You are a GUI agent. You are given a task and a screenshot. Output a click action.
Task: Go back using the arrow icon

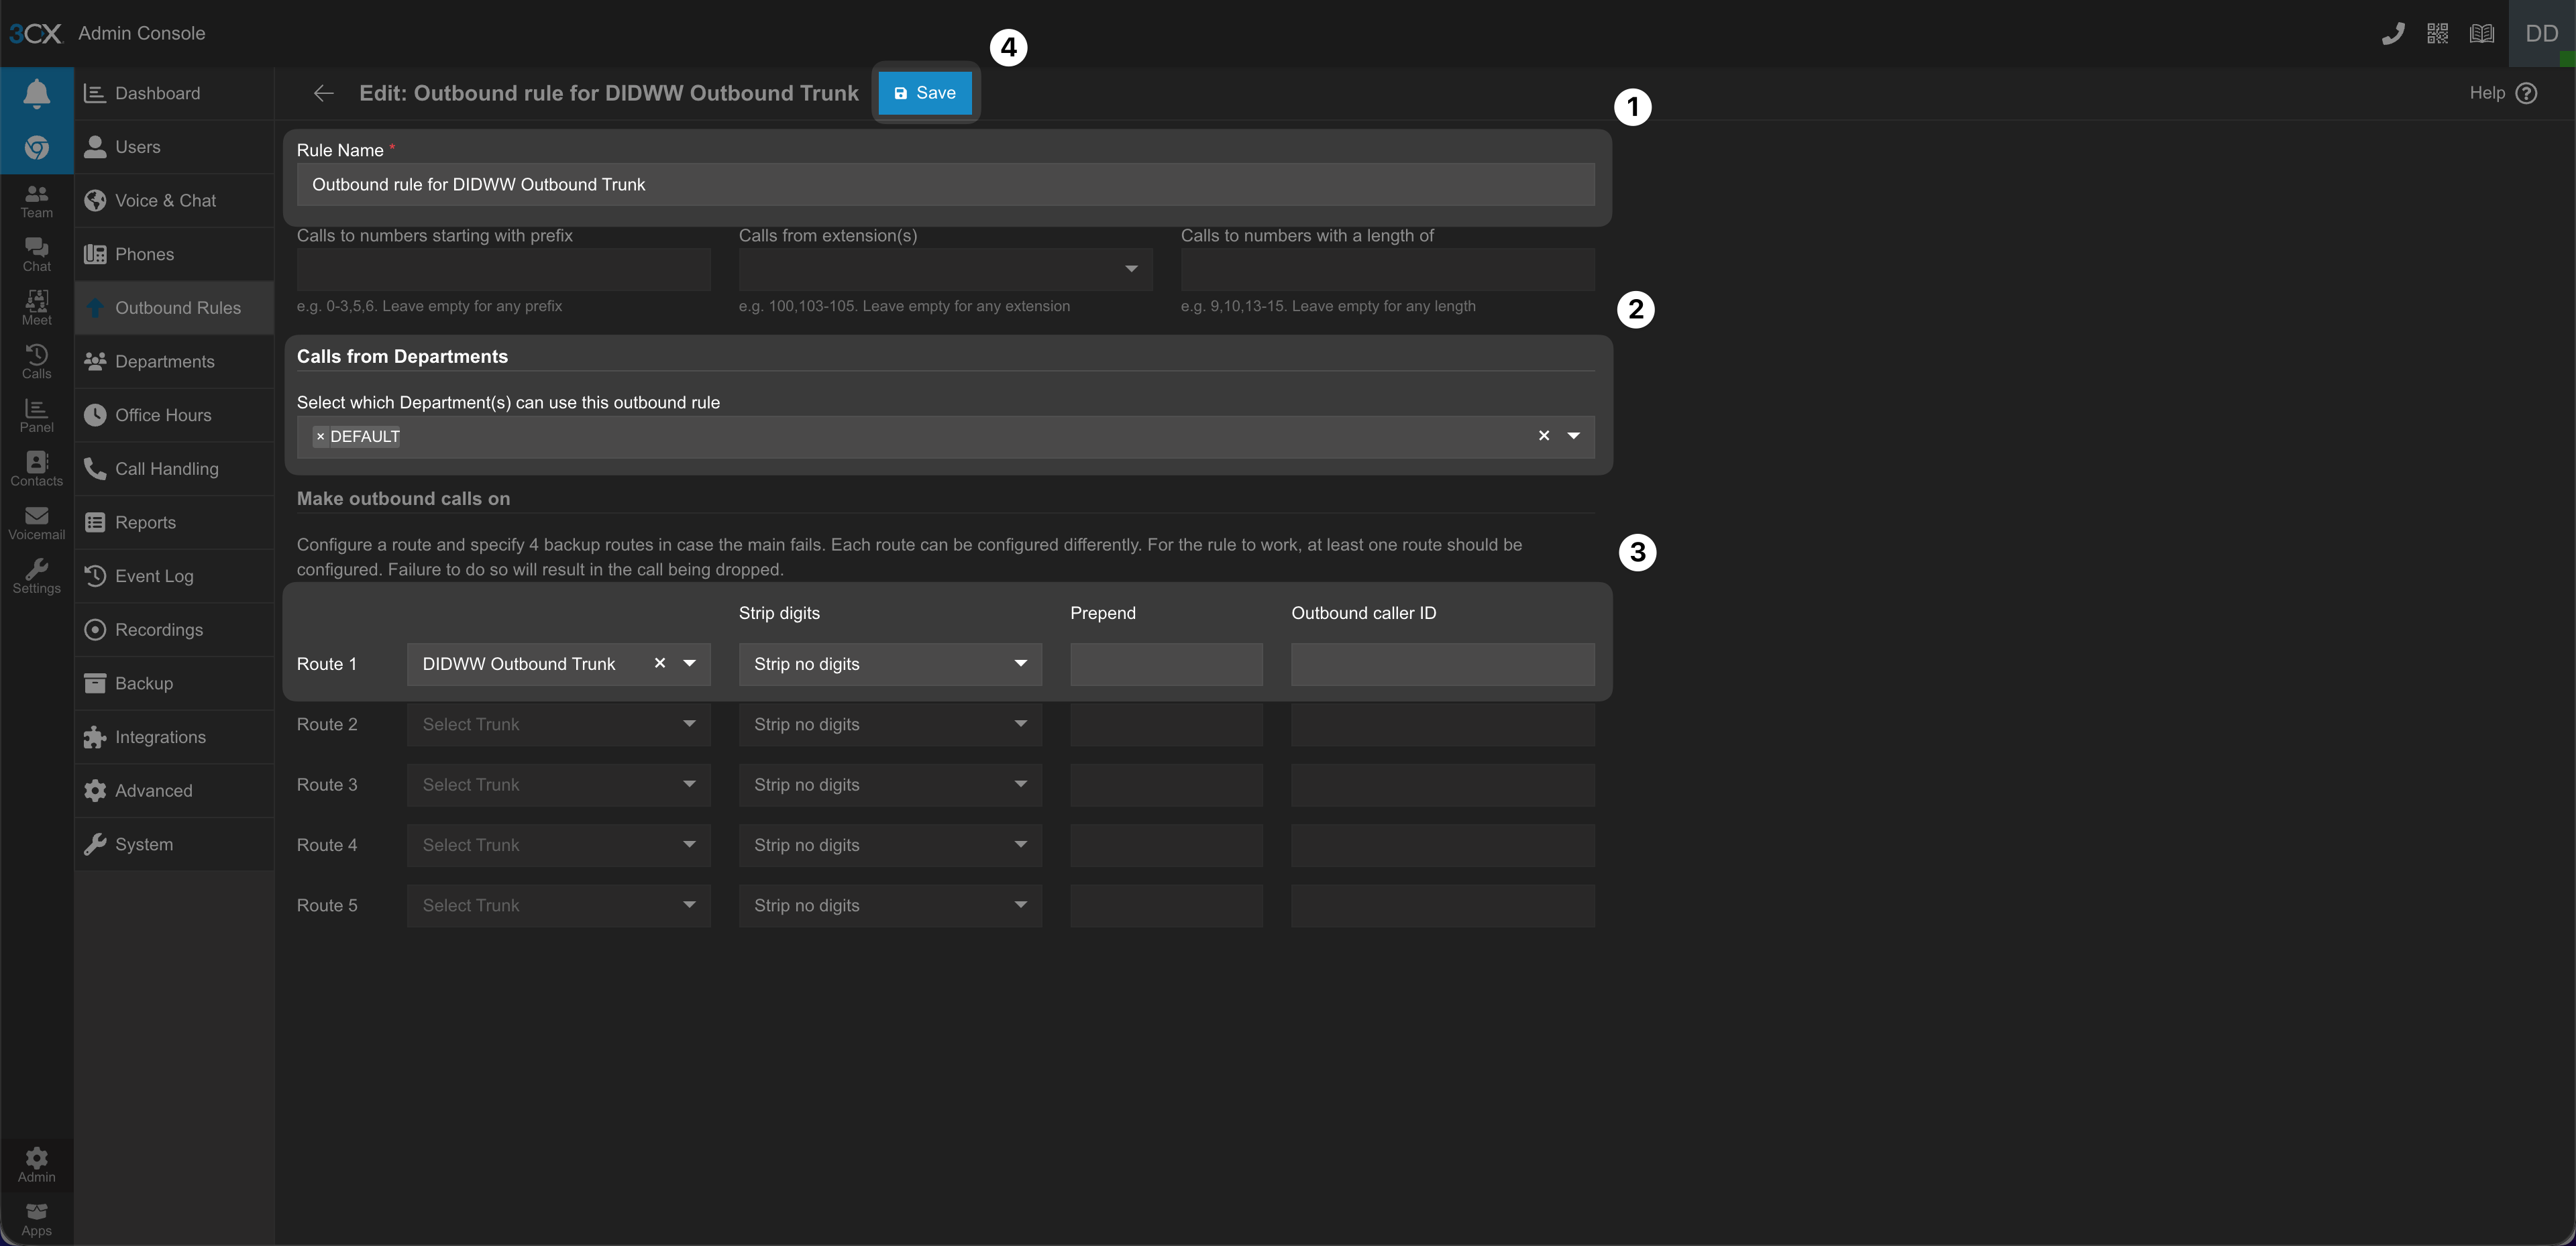point(323,93)
